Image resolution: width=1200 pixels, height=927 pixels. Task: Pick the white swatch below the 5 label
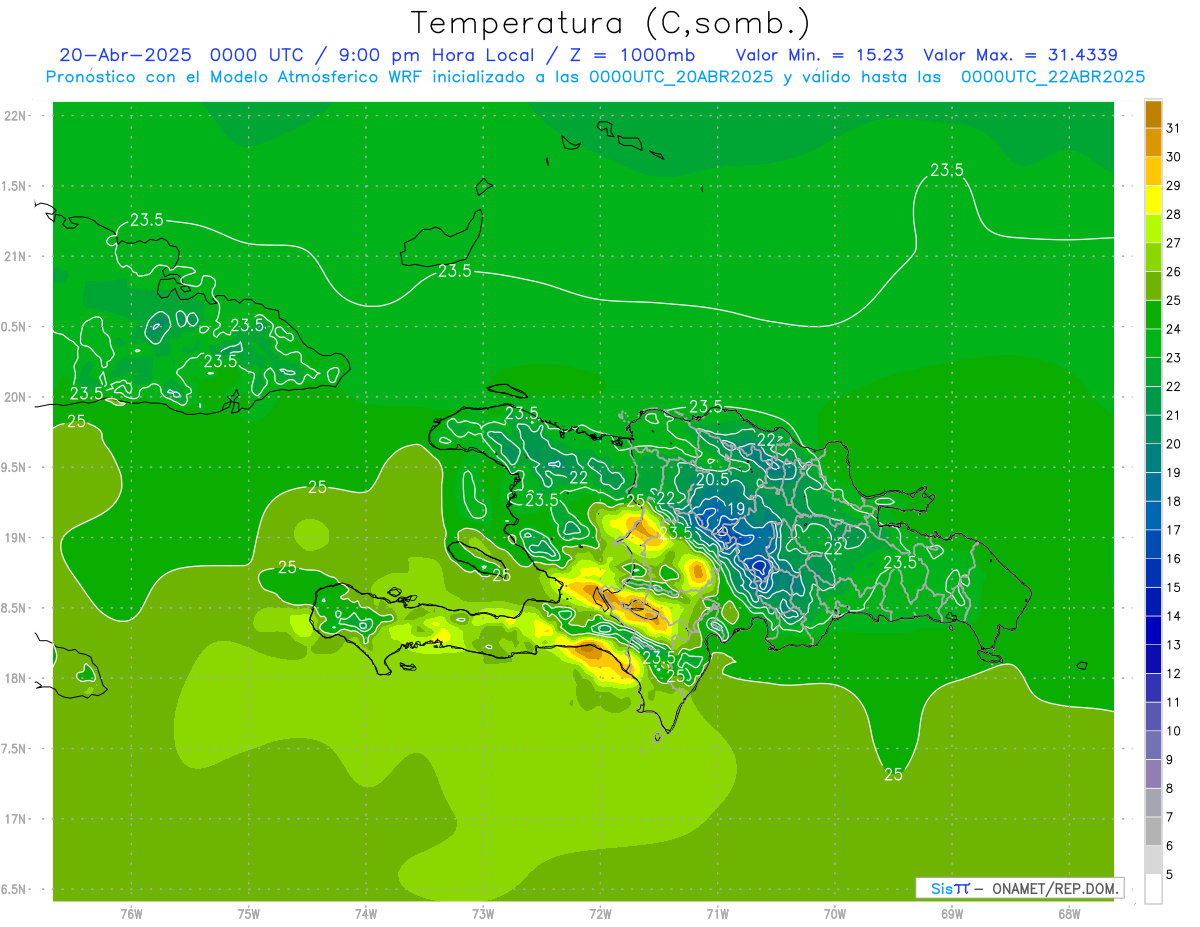pos(1153,889)
